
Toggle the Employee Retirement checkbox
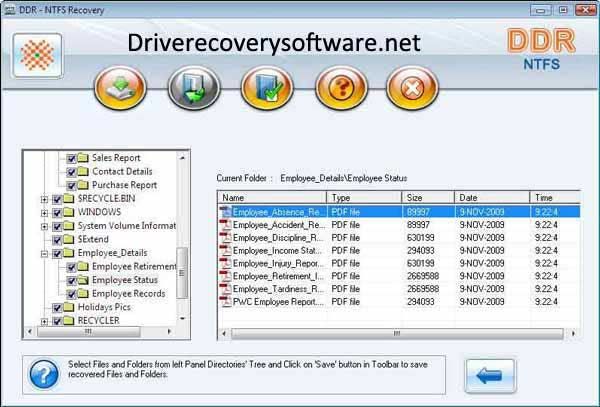[71, 267]
